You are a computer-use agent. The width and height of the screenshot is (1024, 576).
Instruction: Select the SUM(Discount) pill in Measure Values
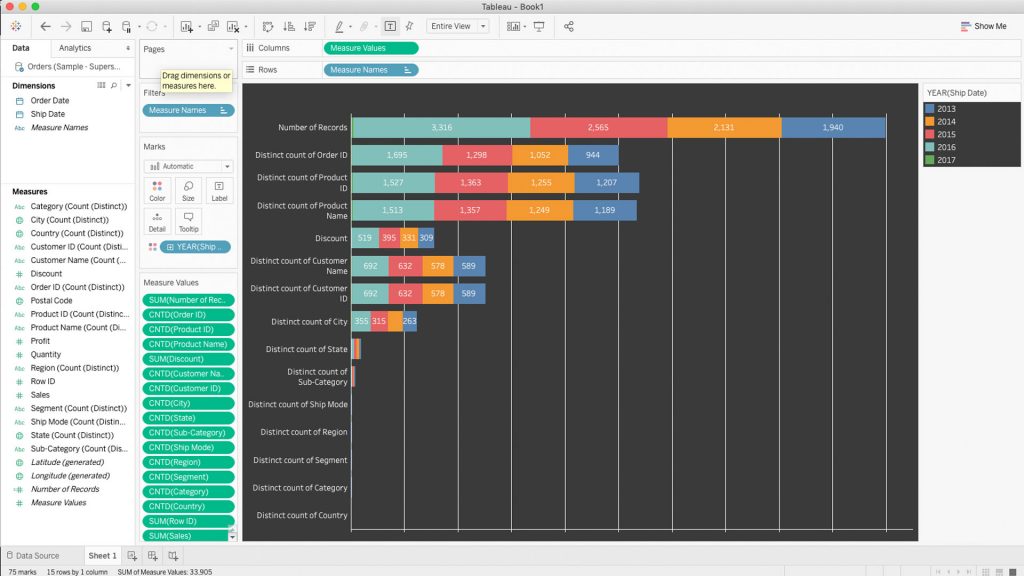tap(188, 359)
